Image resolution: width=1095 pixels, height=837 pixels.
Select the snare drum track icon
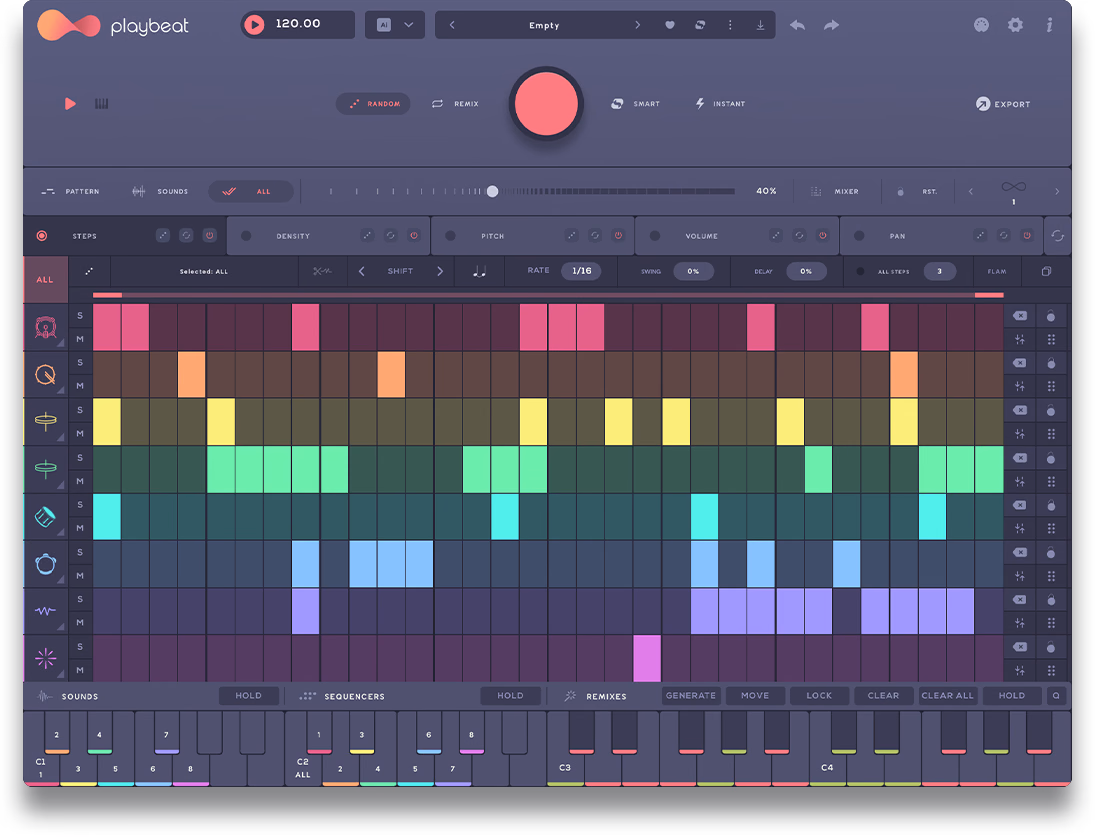45,374
